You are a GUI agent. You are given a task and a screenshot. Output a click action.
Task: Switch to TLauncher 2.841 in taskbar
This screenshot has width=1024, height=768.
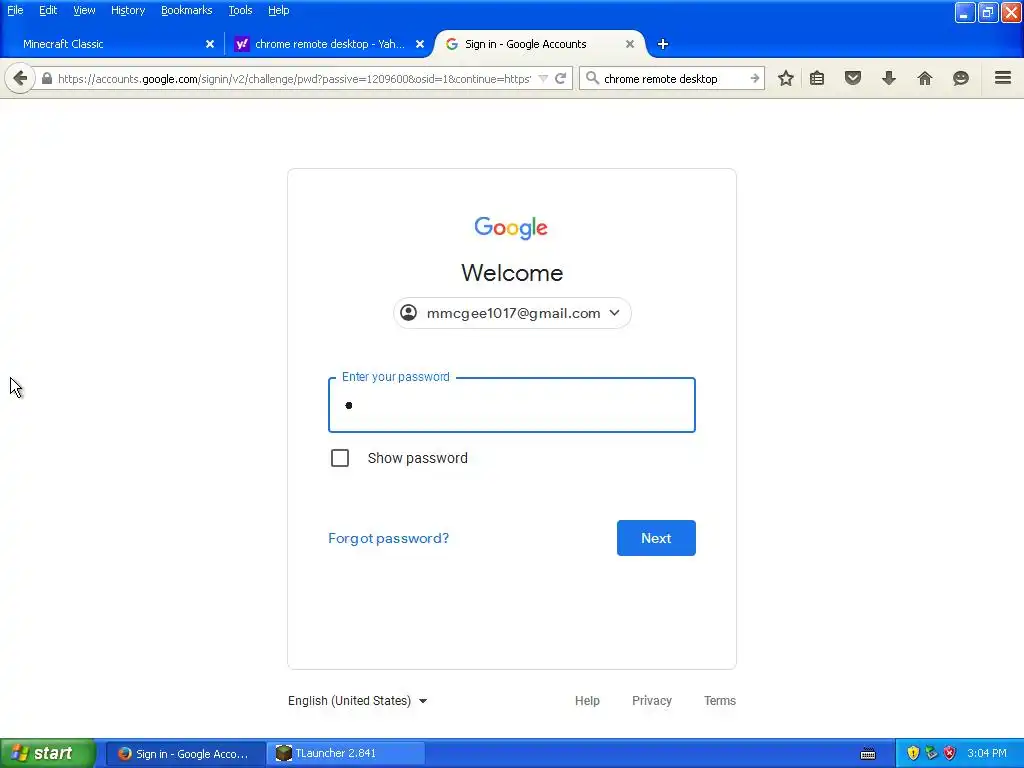pyautogui.click(x=346, y=754)
